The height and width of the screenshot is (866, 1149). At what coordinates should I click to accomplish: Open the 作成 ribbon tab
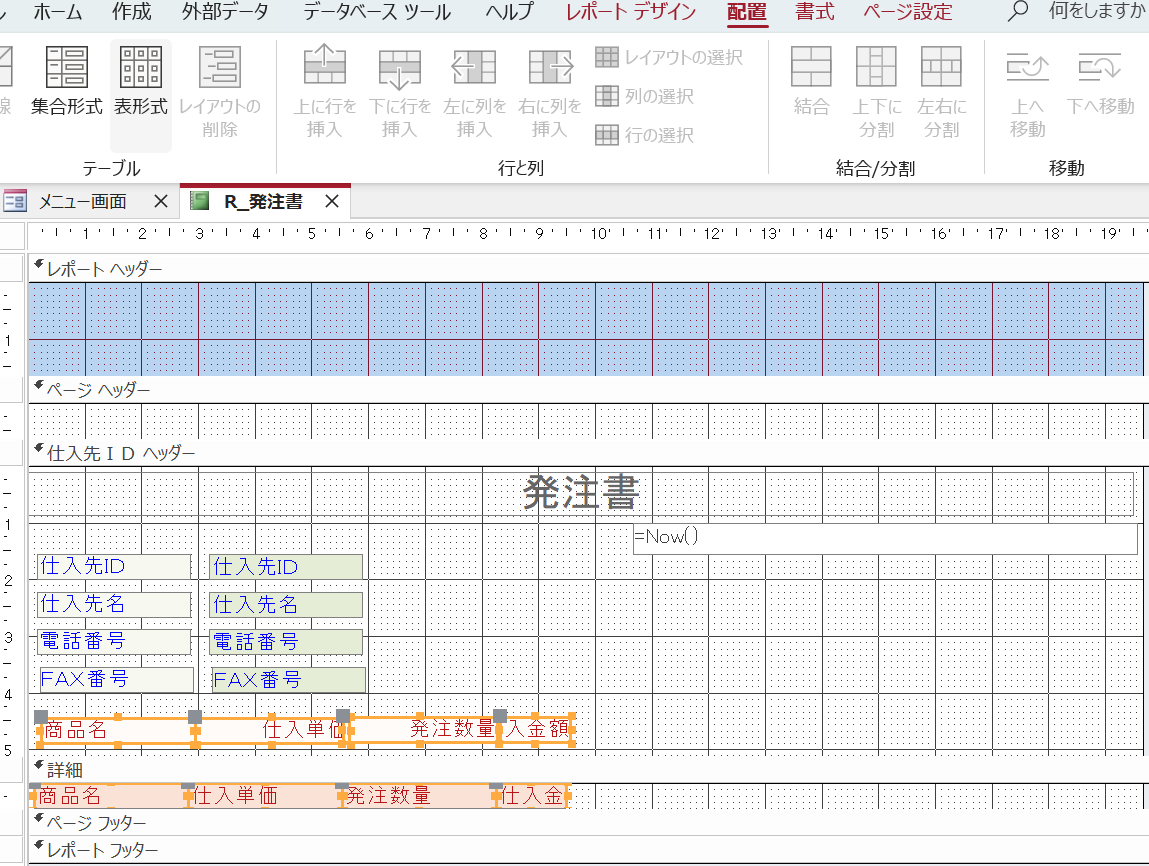tap(132, 11)
